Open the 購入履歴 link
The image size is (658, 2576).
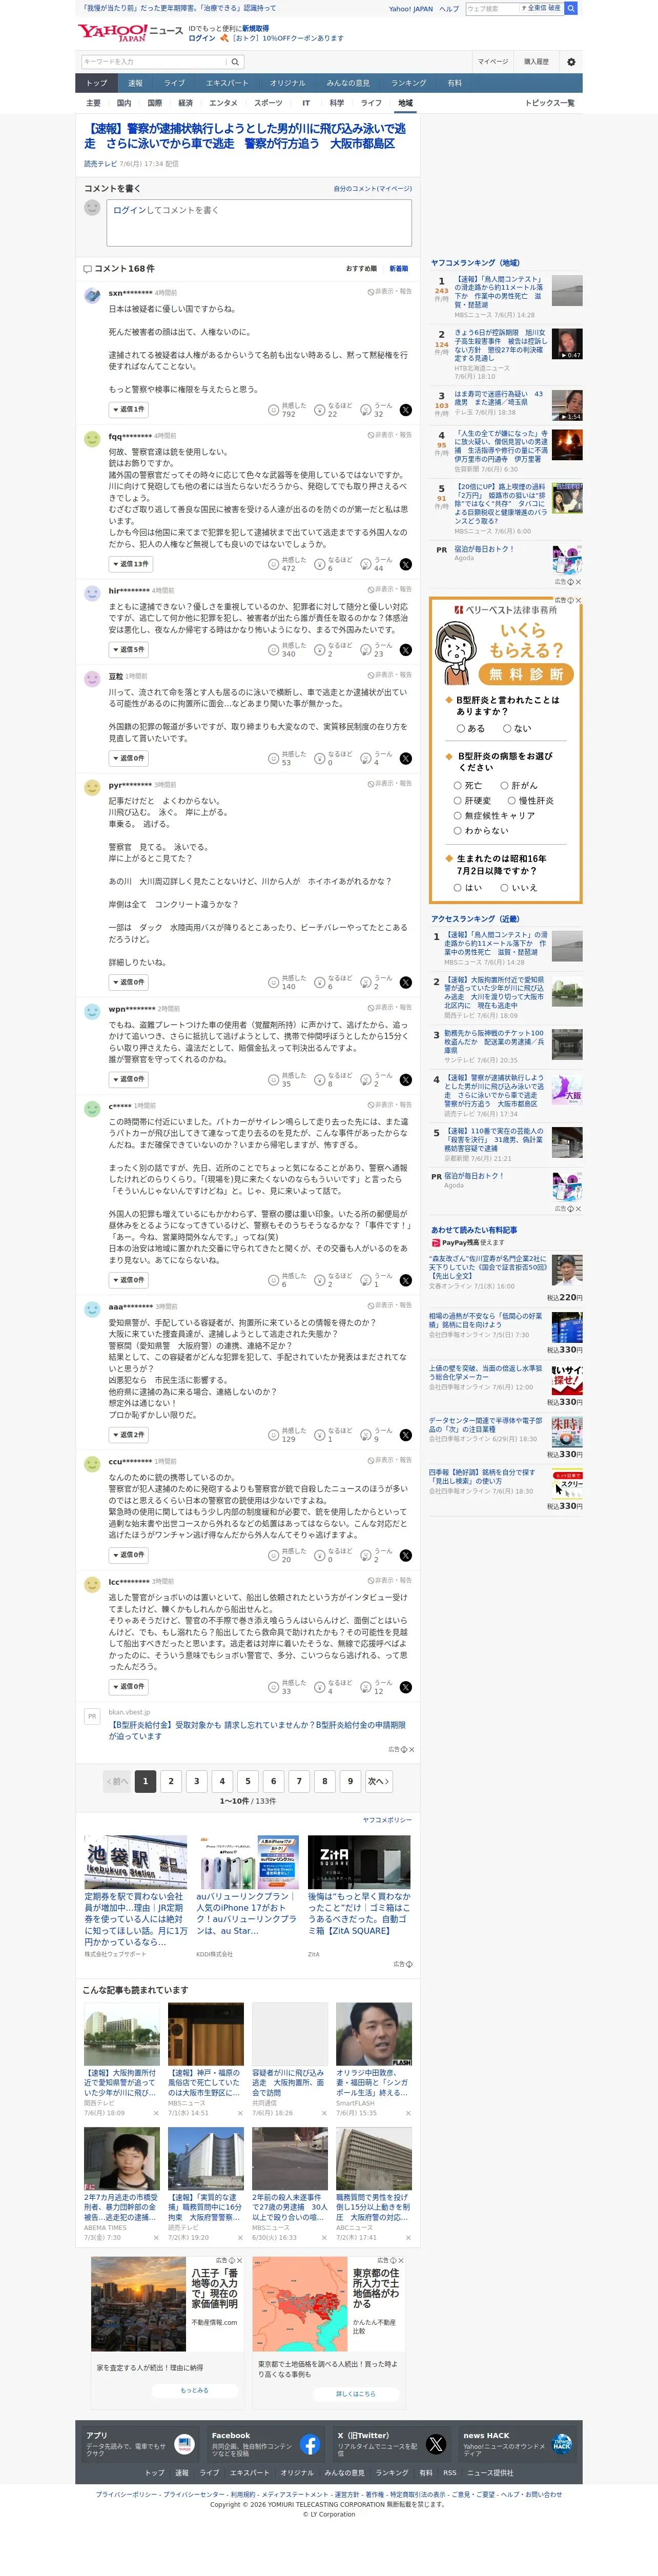pyautogui.click(x=537, y=62)
